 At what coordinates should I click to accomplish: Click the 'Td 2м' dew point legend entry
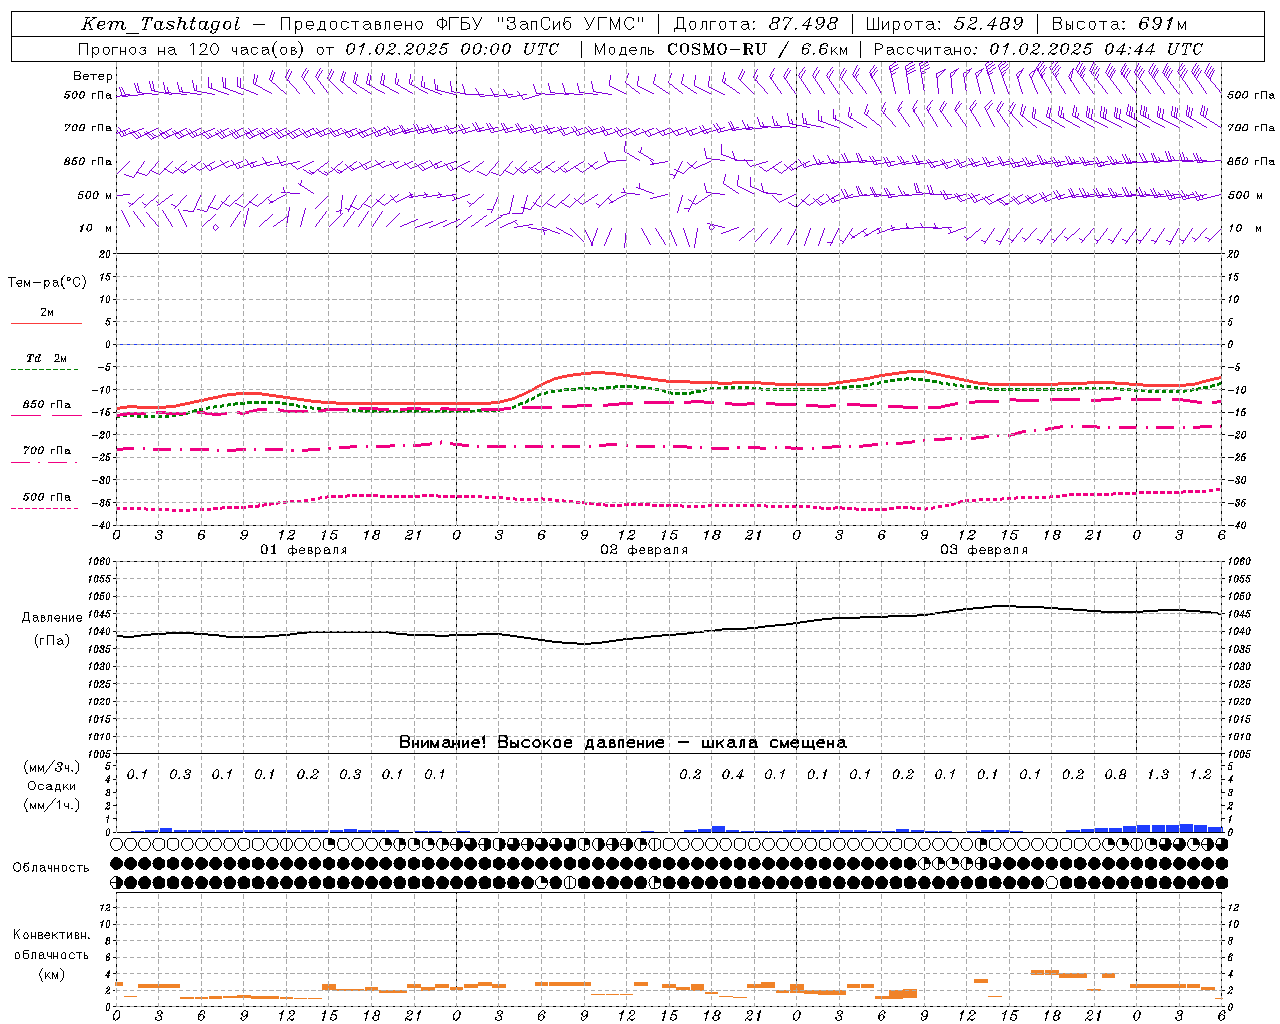(47, 358)
